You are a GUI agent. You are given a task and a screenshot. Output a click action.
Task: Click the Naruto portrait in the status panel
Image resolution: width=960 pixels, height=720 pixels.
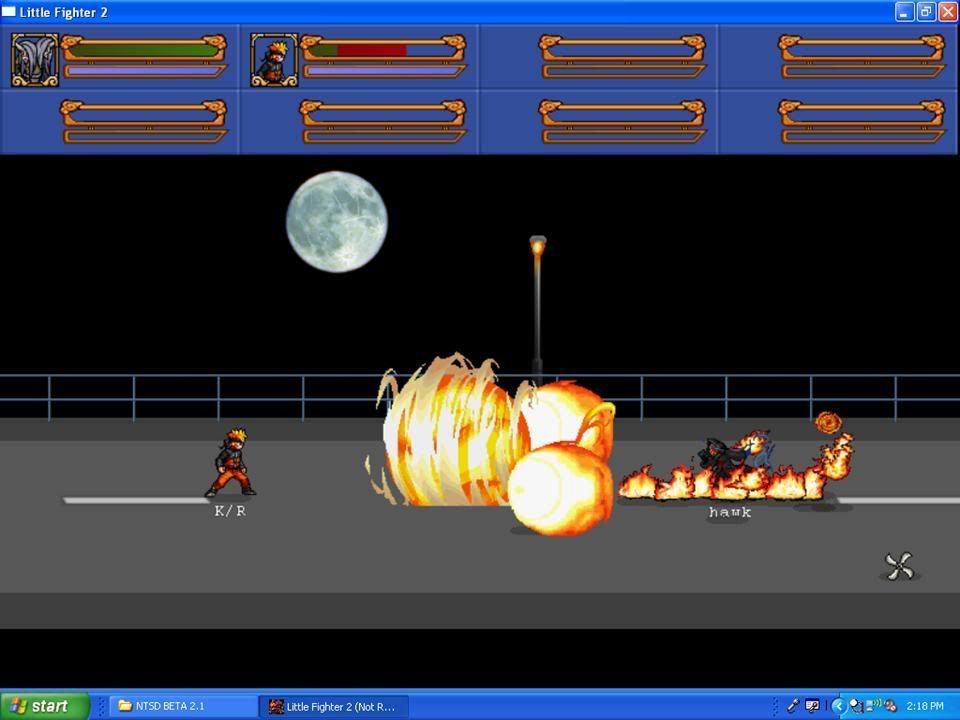pos(274,59)
